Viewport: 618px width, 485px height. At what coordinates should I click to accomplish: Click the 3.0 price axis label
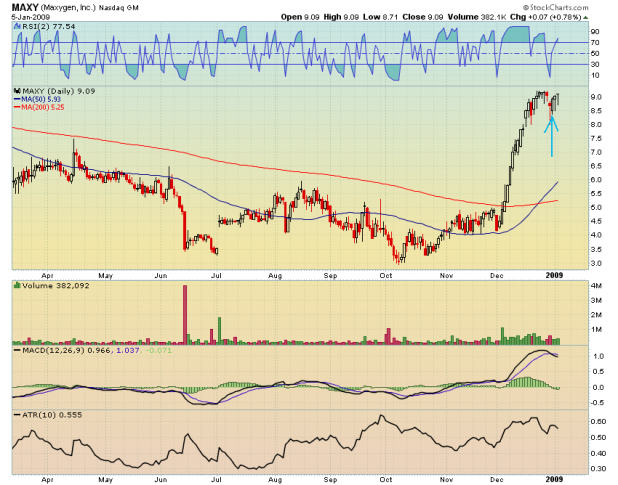pos(596,263)
